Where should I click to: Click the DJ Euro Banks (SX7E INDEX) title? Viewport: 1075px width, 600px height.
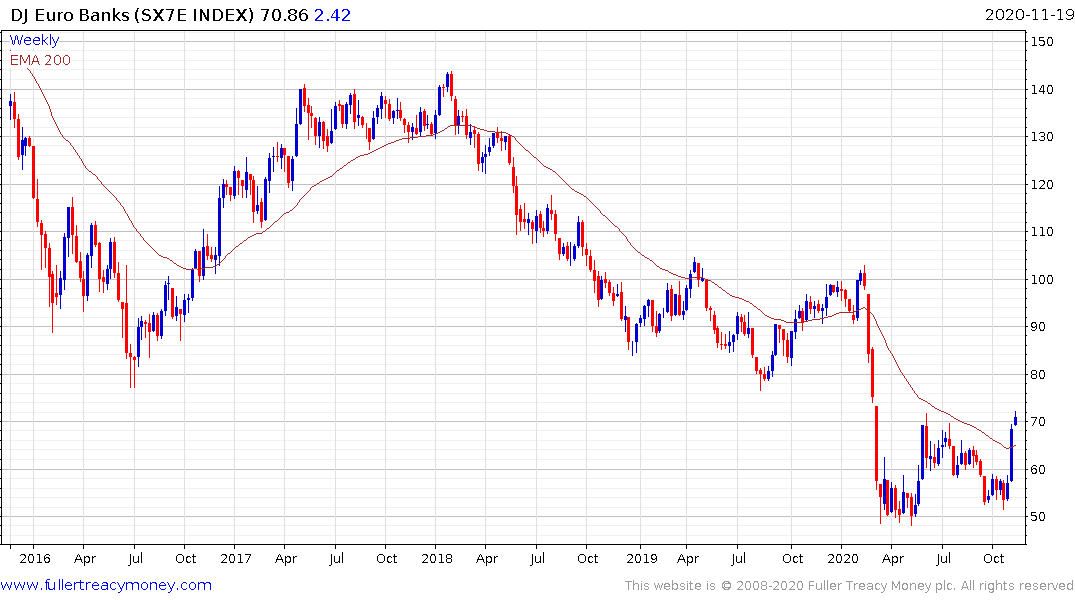132,14
